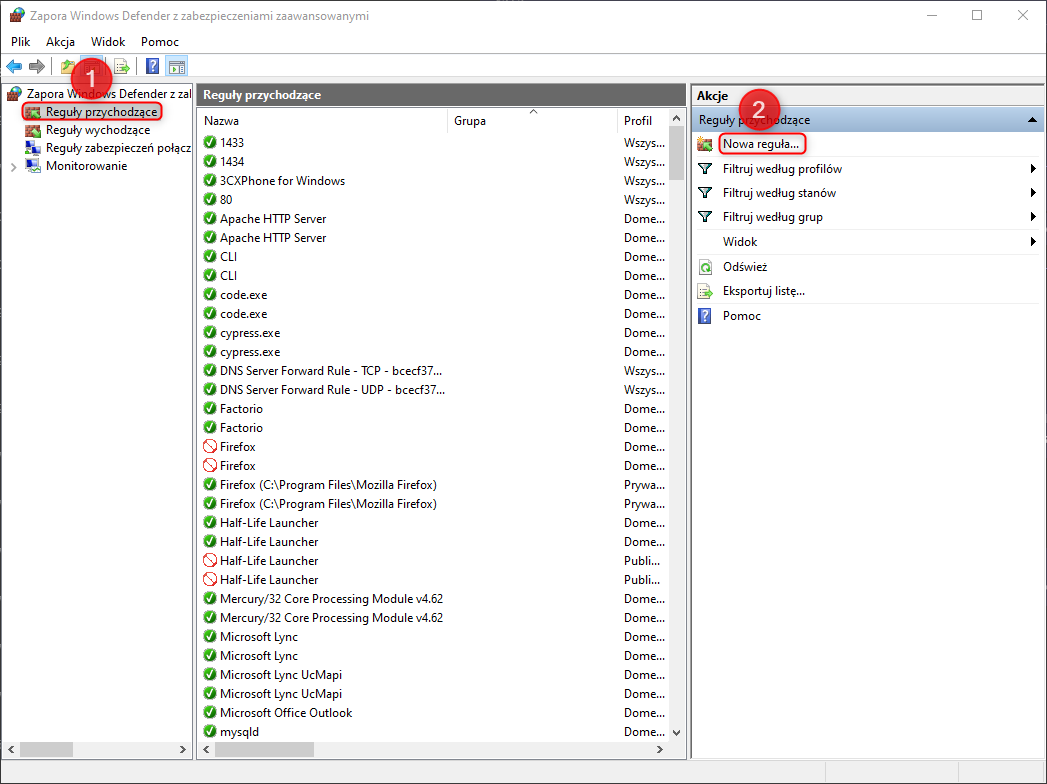Click the Reguły zabezpieczeń połączeń tree icon

[33, 148]
